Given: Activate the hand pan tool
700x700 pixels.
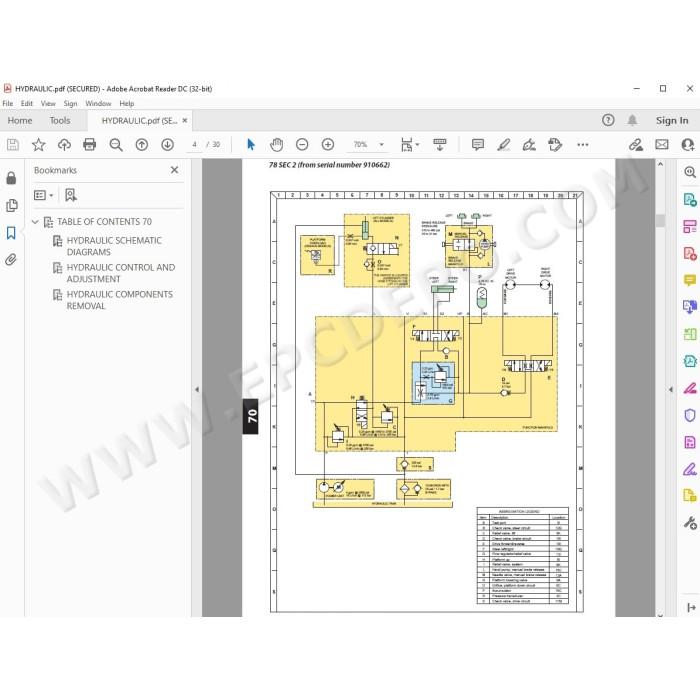Looking at the screenshot, I should click(x=277, y=145).
